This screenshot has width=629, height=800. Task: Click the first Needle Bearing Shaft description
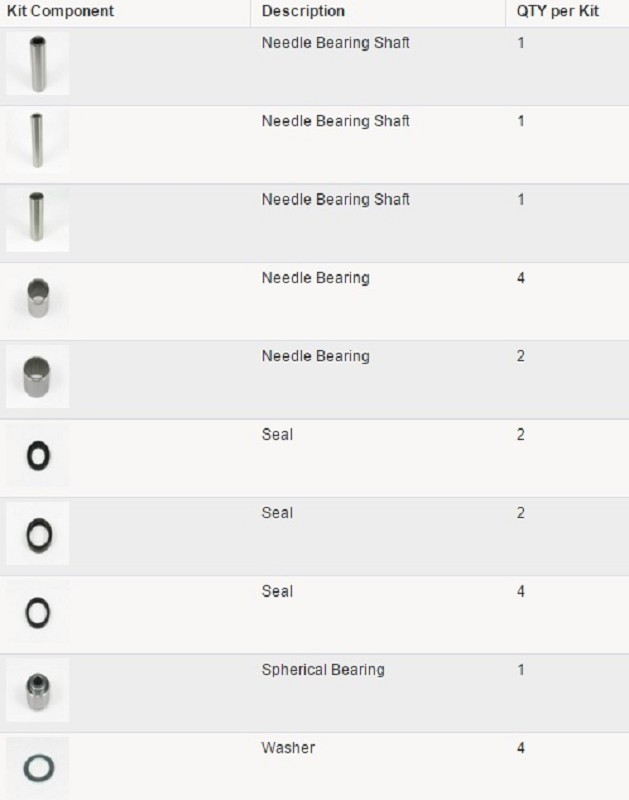(x=335, y=43)
